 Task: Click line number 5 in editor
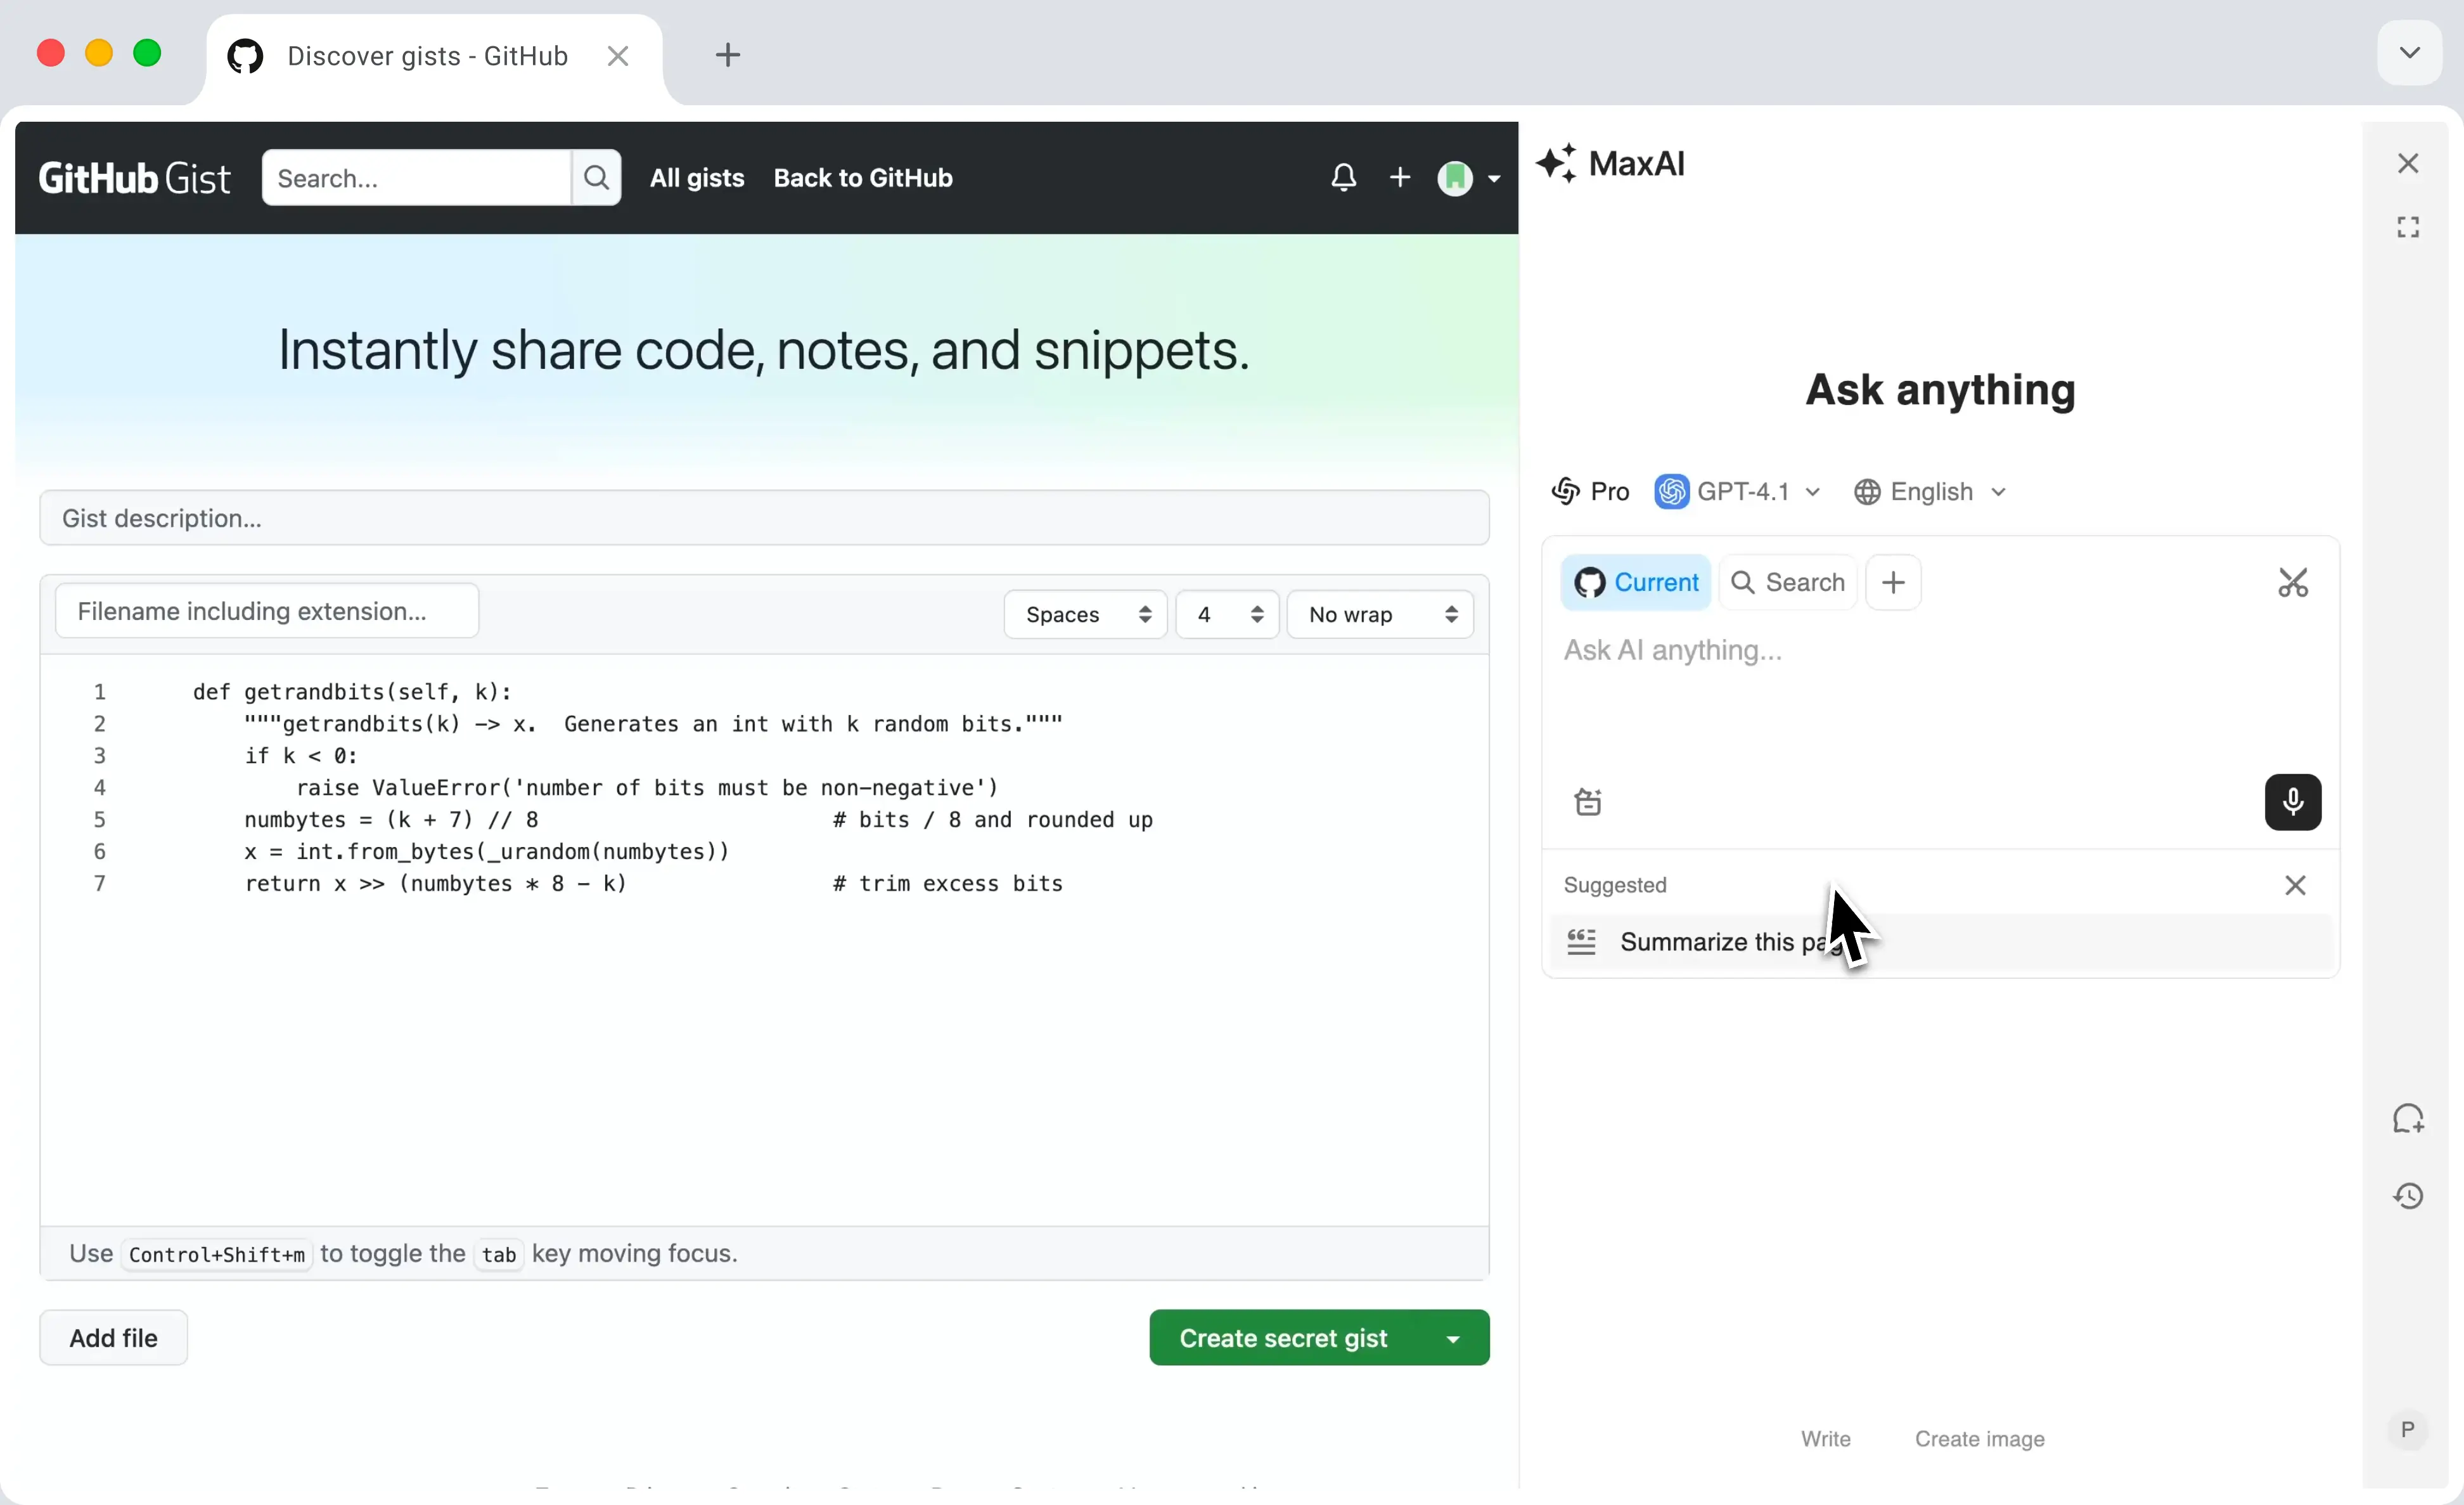(99, 820)
